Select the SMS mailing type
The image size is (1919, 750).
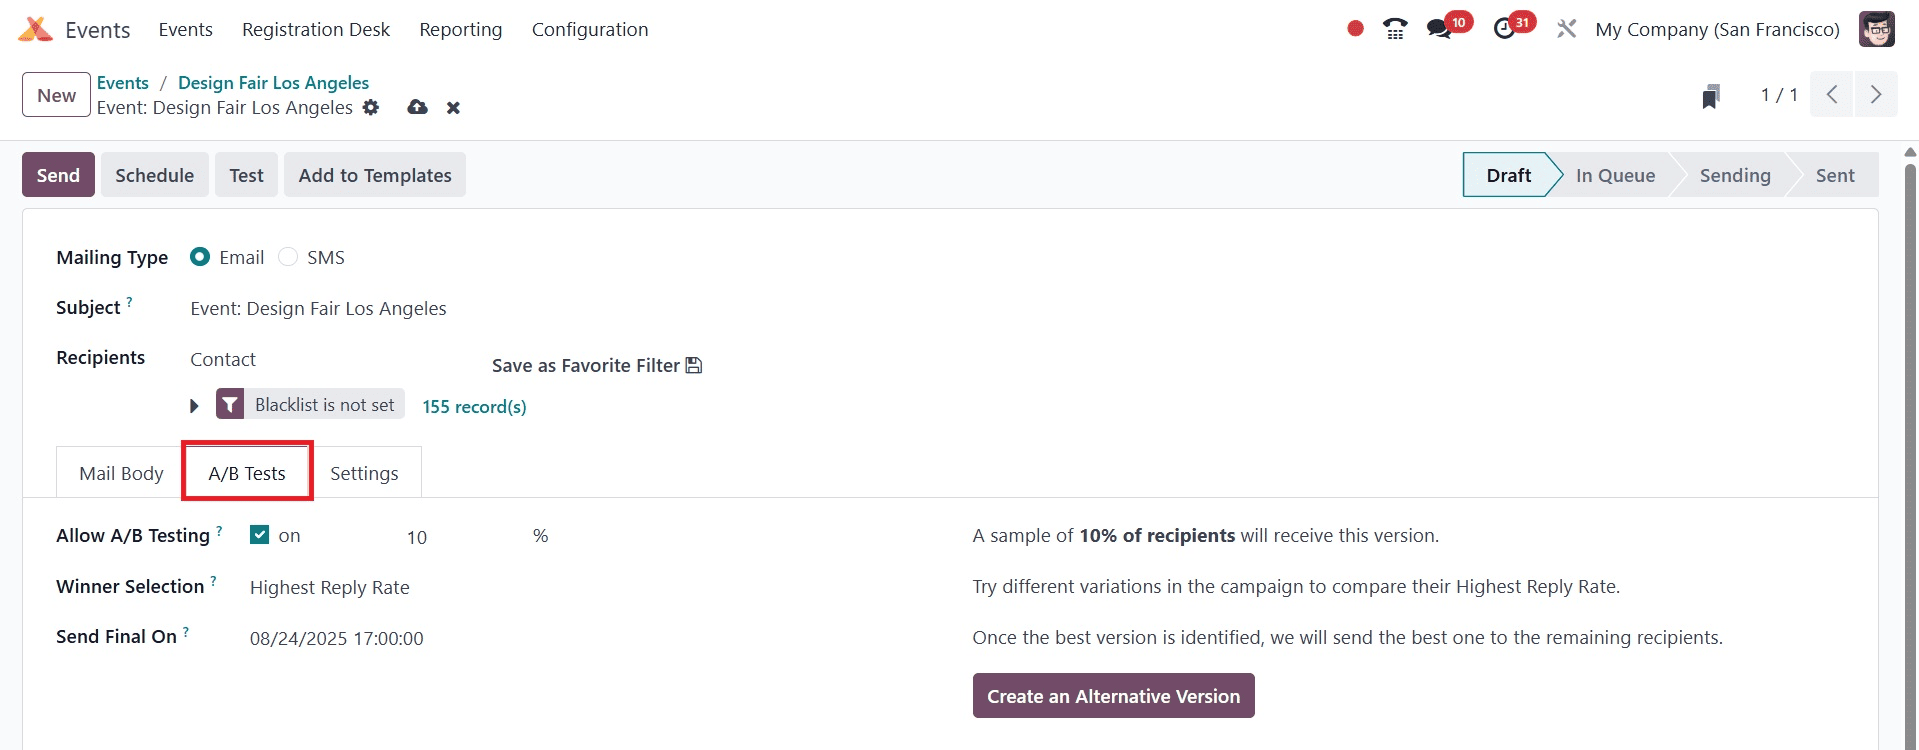coord(288,257)
